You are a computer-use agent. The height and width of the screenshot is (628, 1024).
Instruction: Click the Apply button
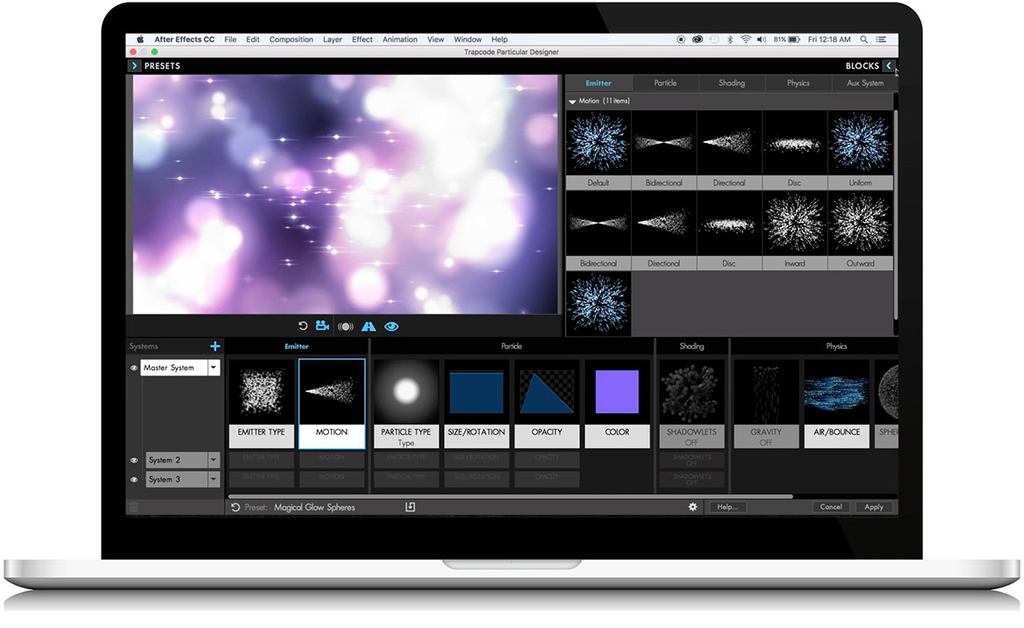tap(874, 507)
